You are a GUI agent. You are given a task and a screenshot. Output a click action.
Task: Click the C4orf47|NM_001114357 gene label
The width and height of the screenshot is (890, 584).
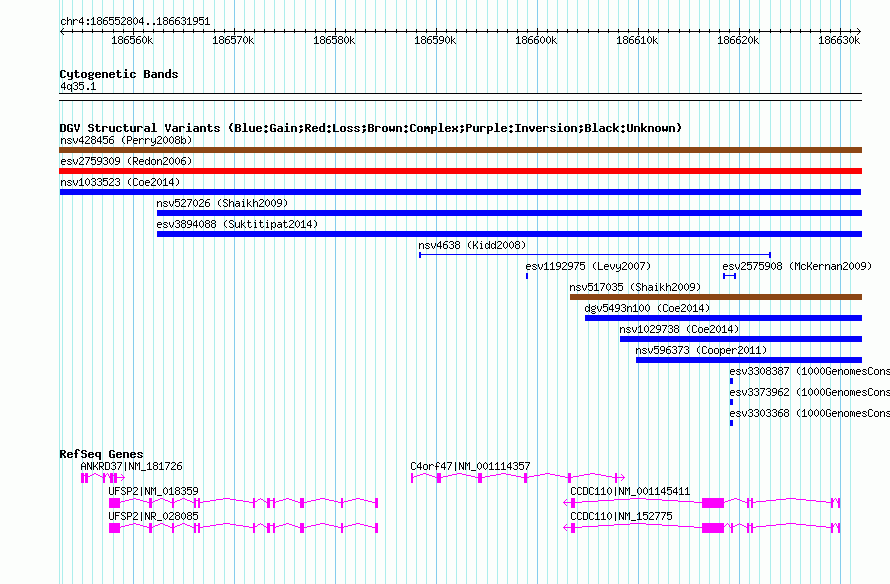(x=470, y=466)
